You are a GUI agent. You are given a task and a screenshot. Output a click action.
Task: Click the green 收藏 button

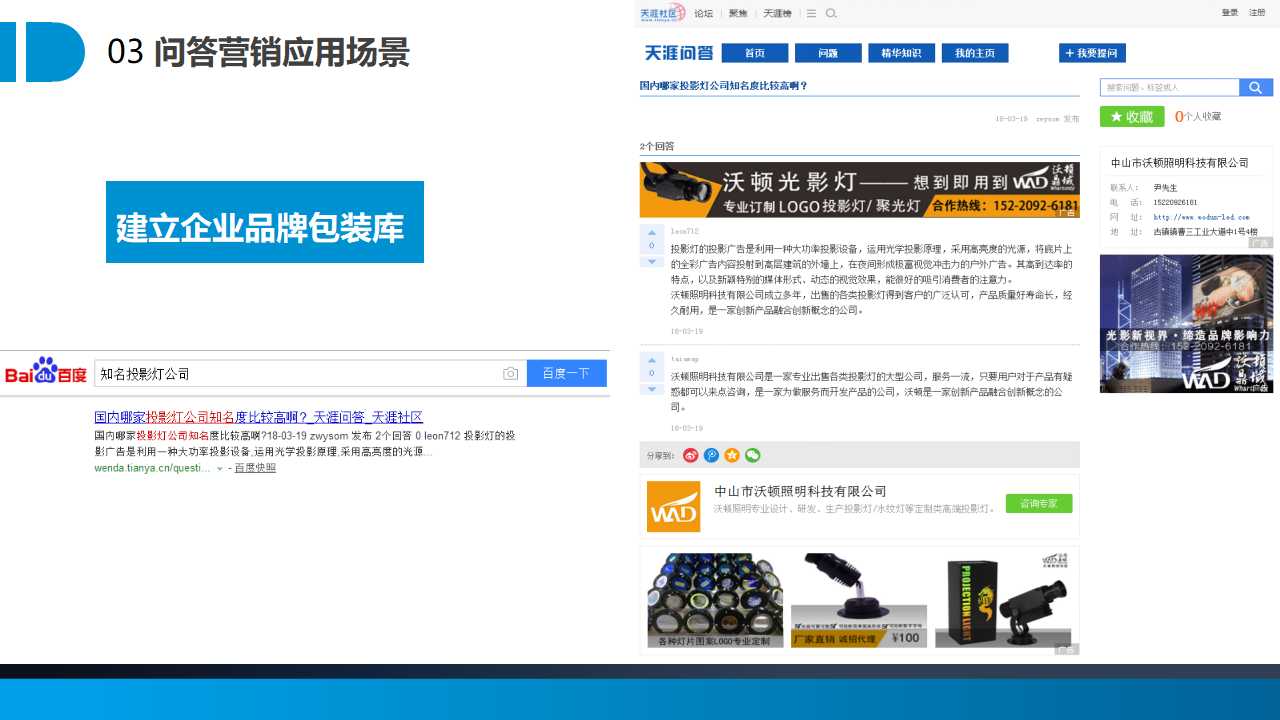pyautogui.click(x=1132, y=116)
